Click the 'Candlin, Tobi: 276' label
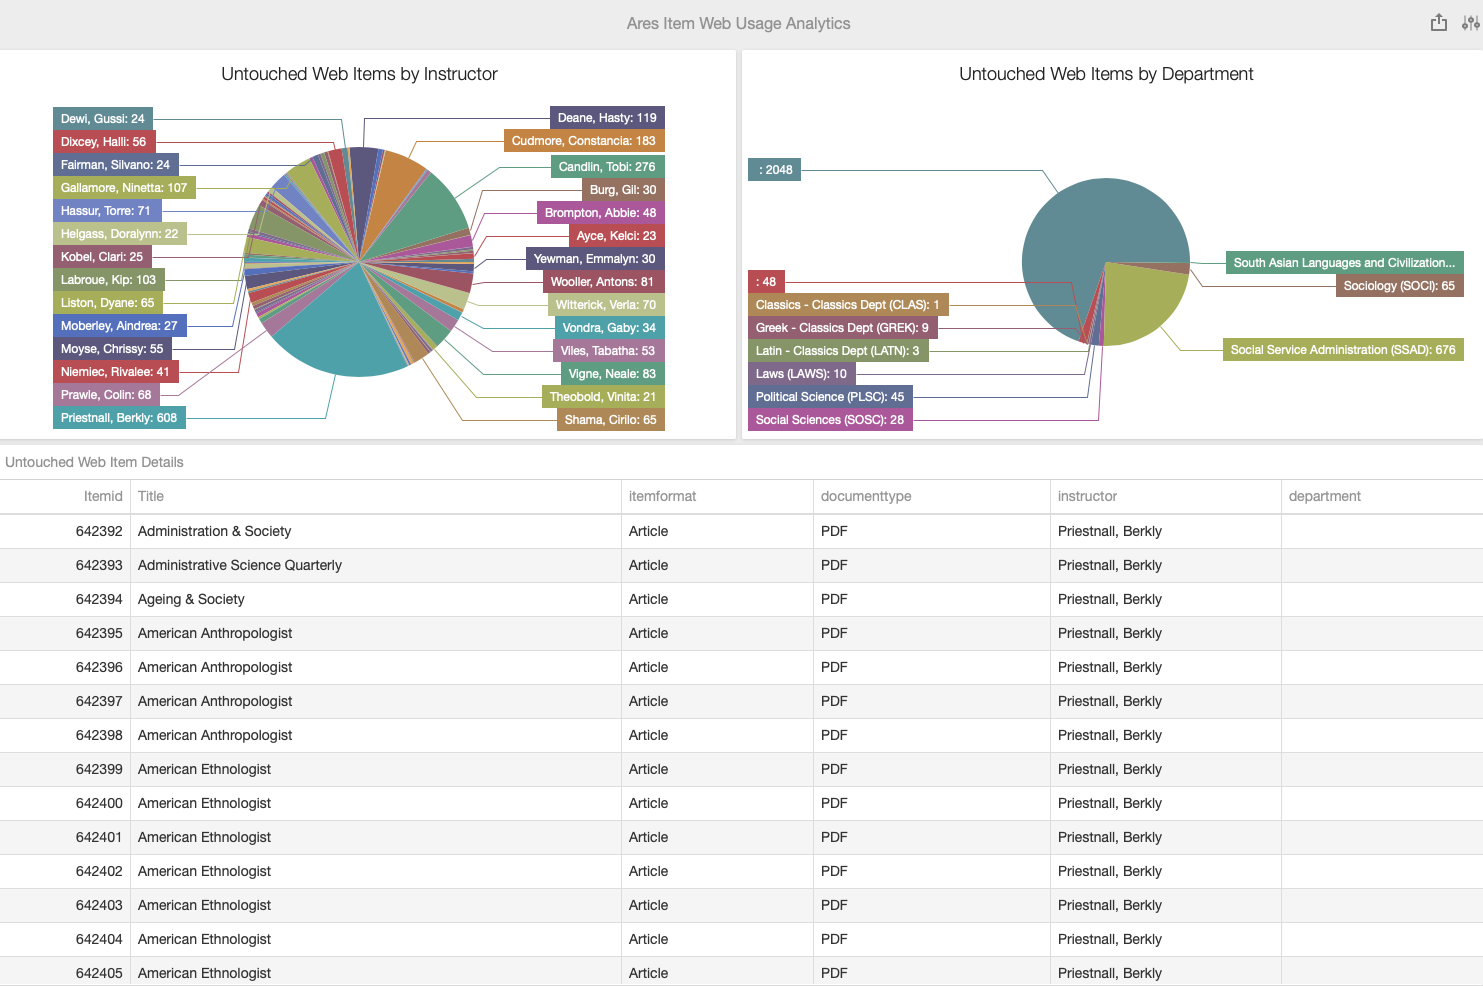 pyautogui.click(x=607, y=166)
